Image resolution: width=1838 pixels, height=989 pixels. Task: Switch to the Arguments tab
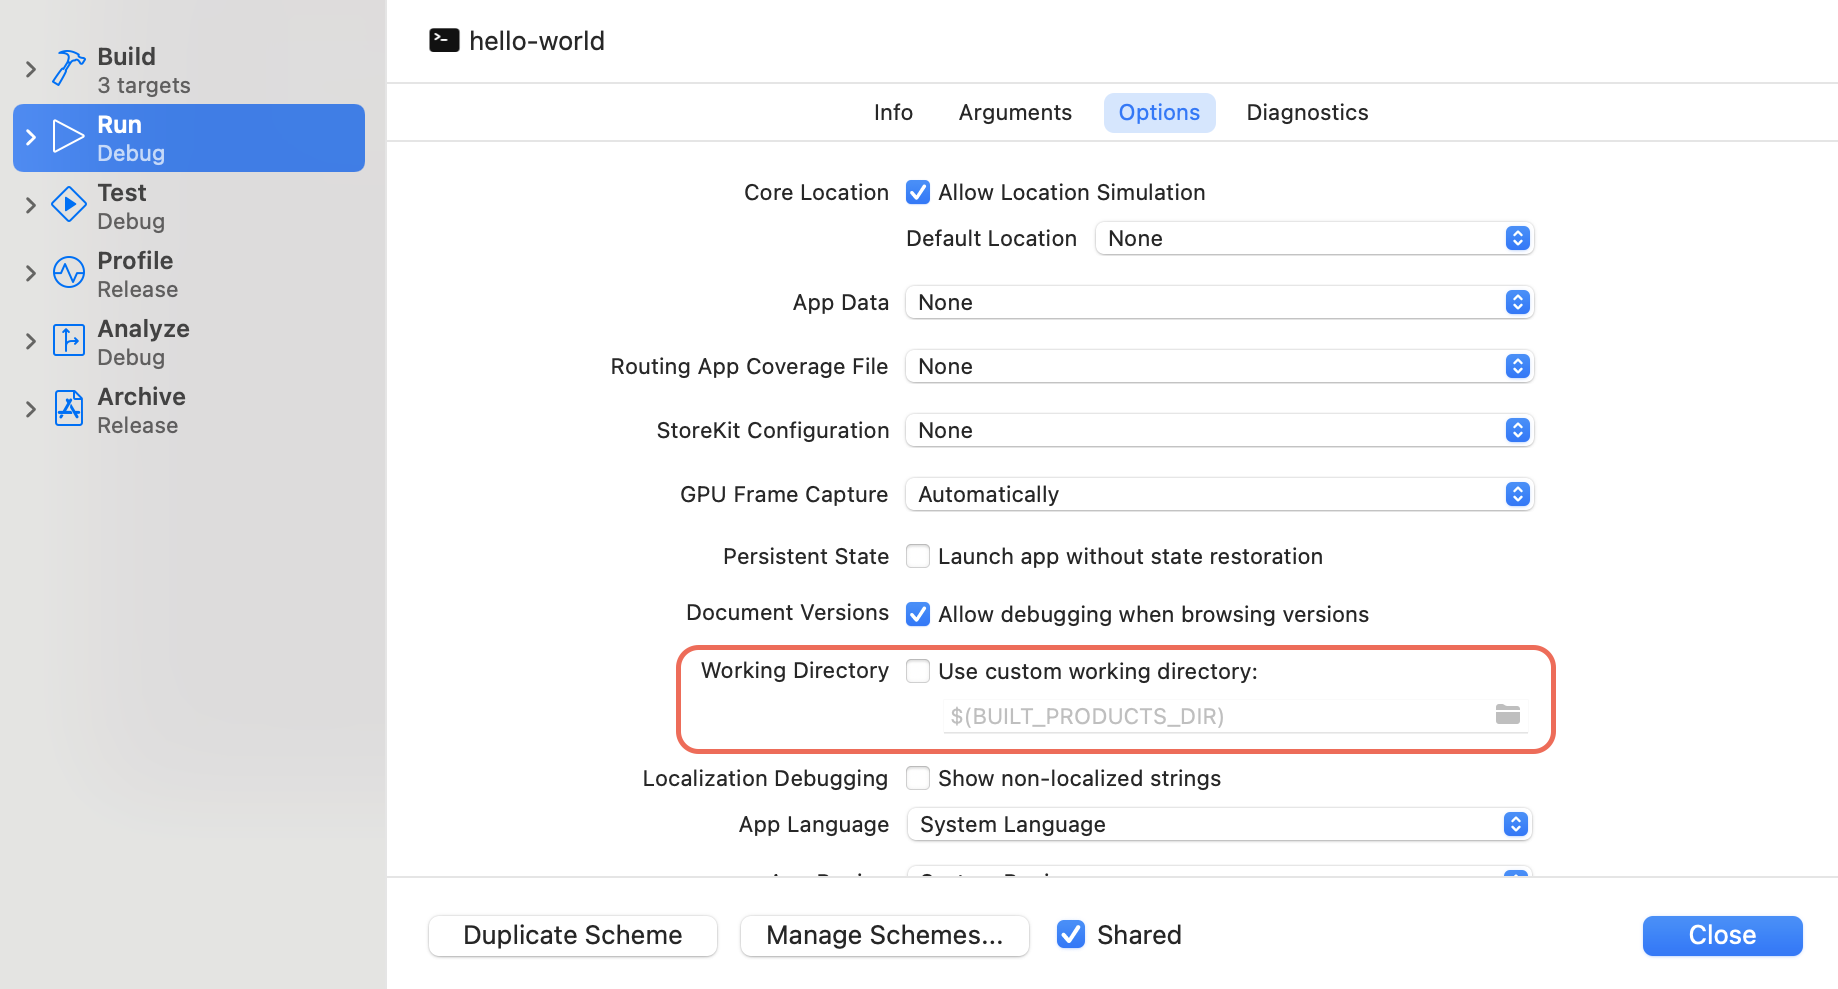(1014, 112)
